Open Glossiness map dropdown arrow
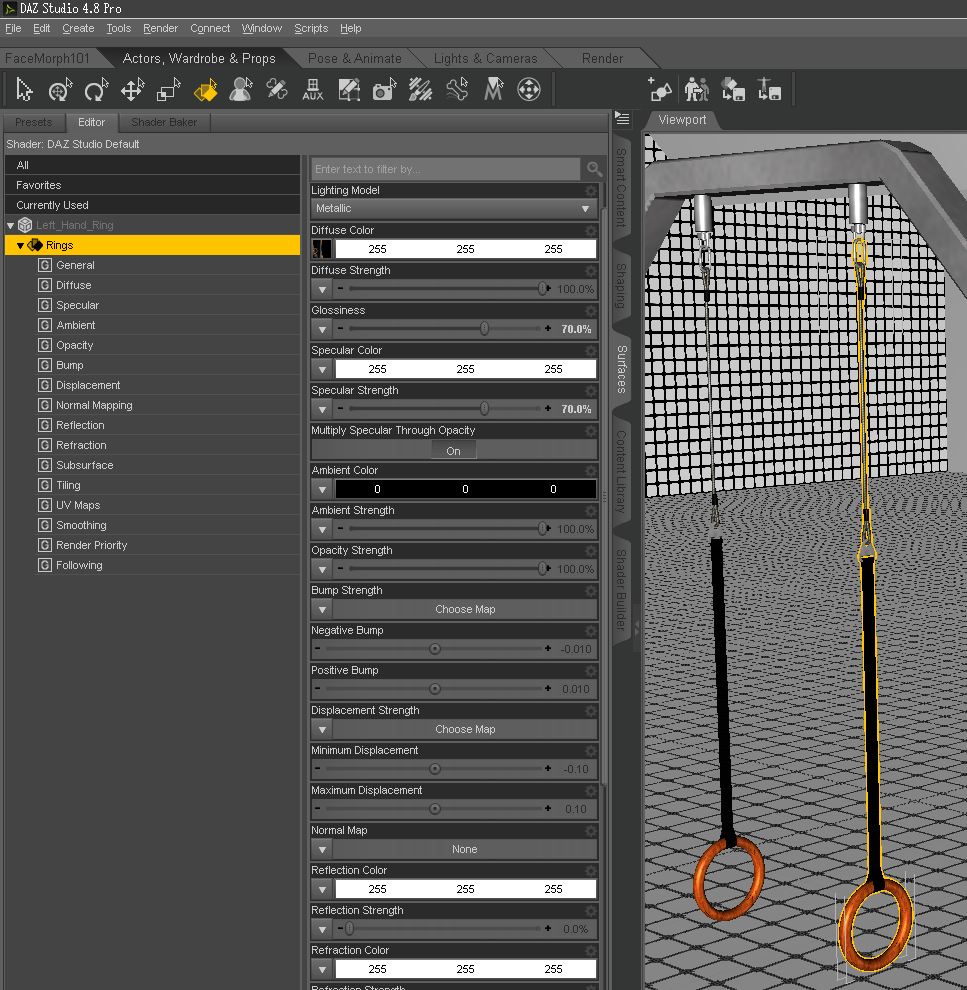The image size is (967, 990). (323, 329)
